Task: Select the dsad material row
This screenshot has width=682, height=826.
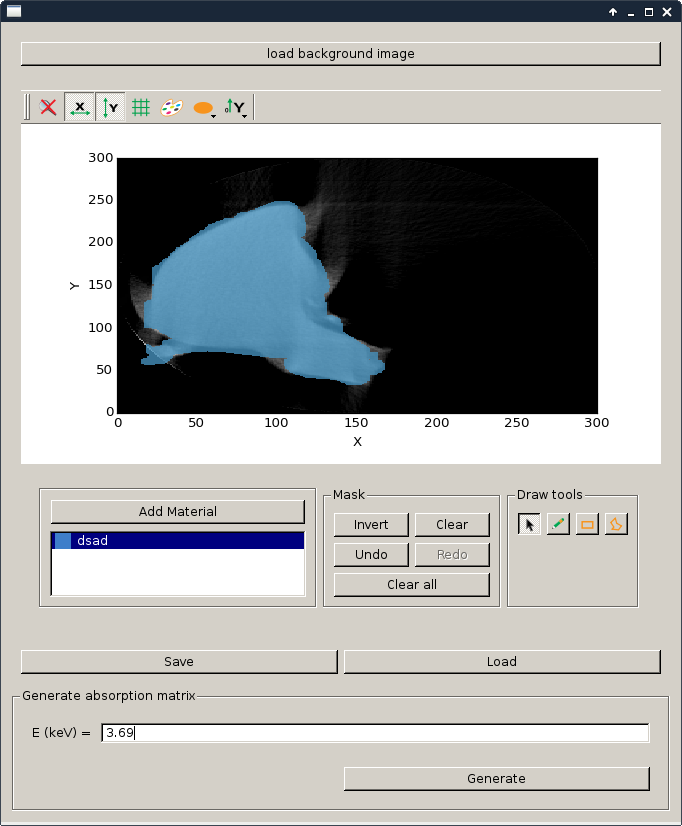Action: pos(178,540)
